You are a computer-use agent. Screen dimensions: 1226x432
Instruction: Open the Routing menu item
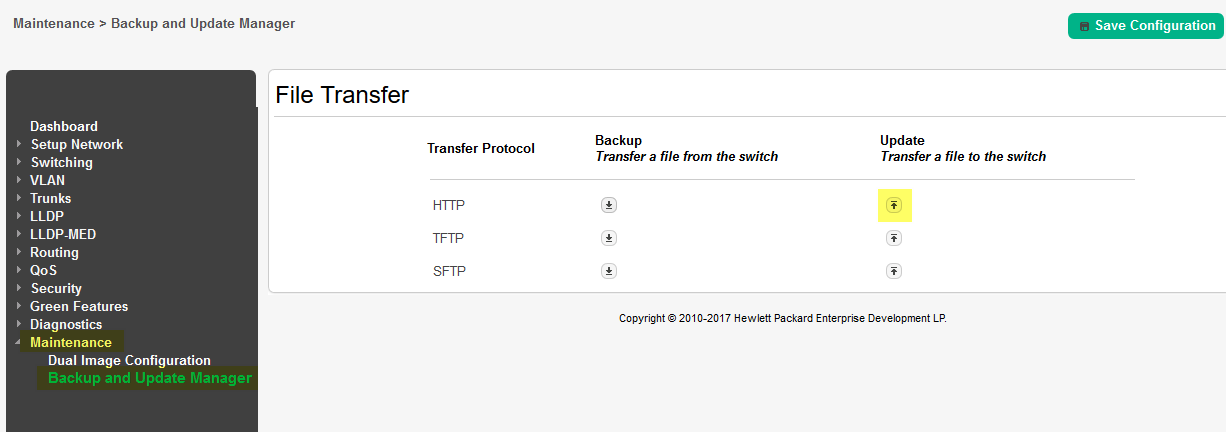click(x=54, y=252)
